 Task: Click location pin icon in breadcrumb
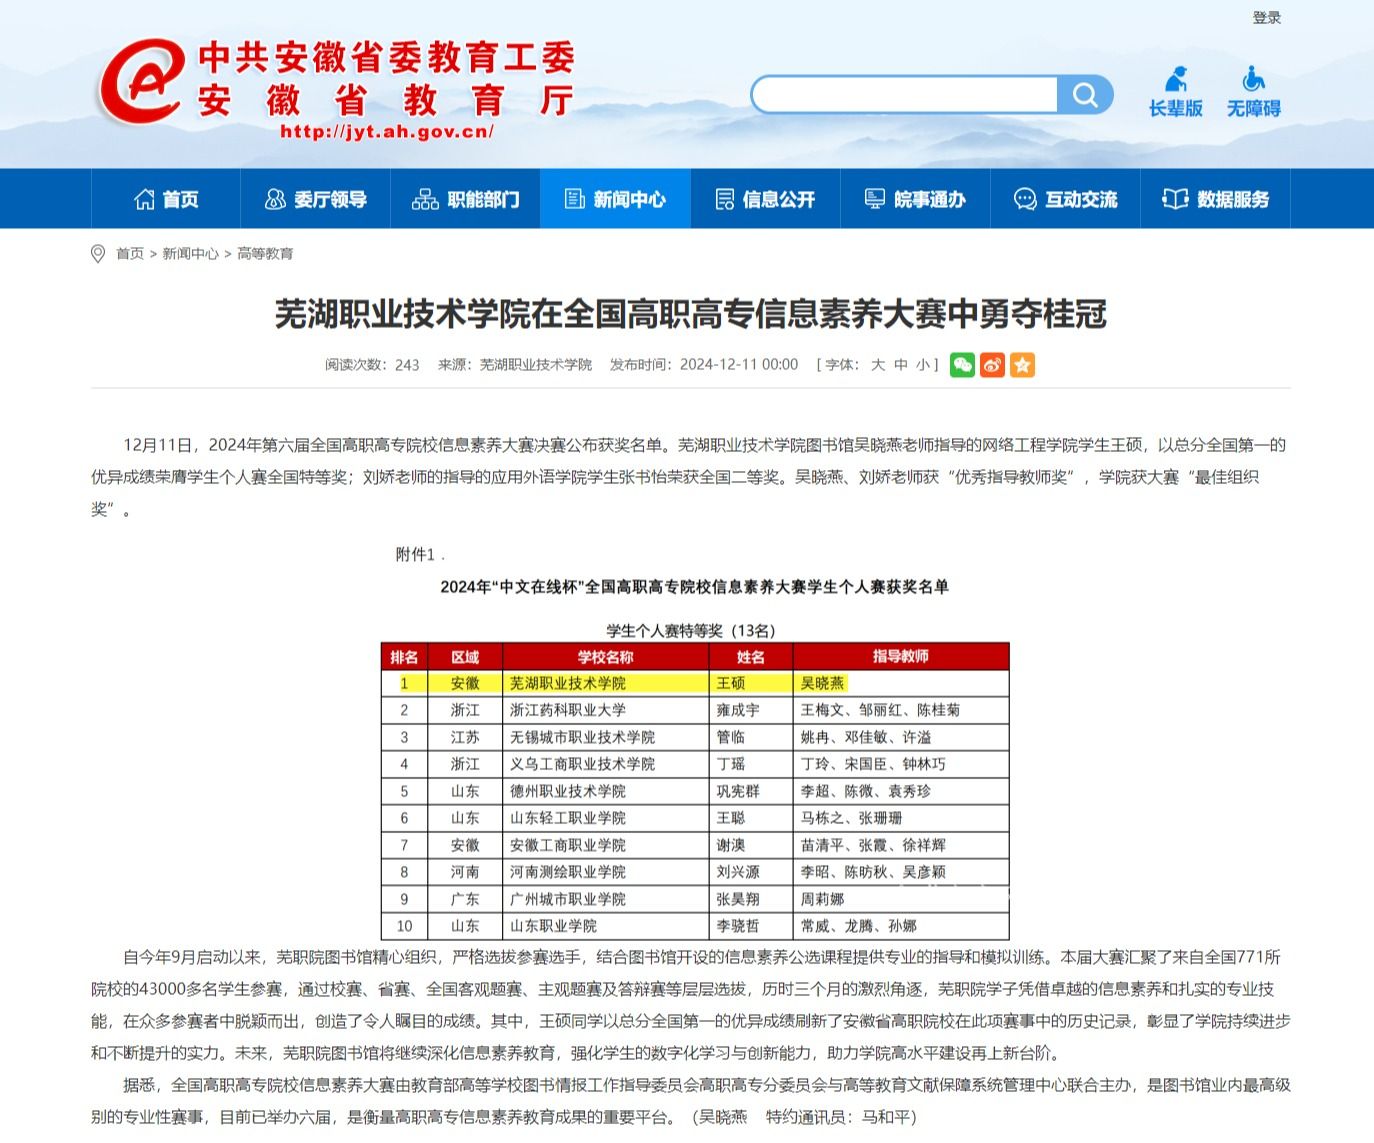pyautogui.click(x=98, y=254)
